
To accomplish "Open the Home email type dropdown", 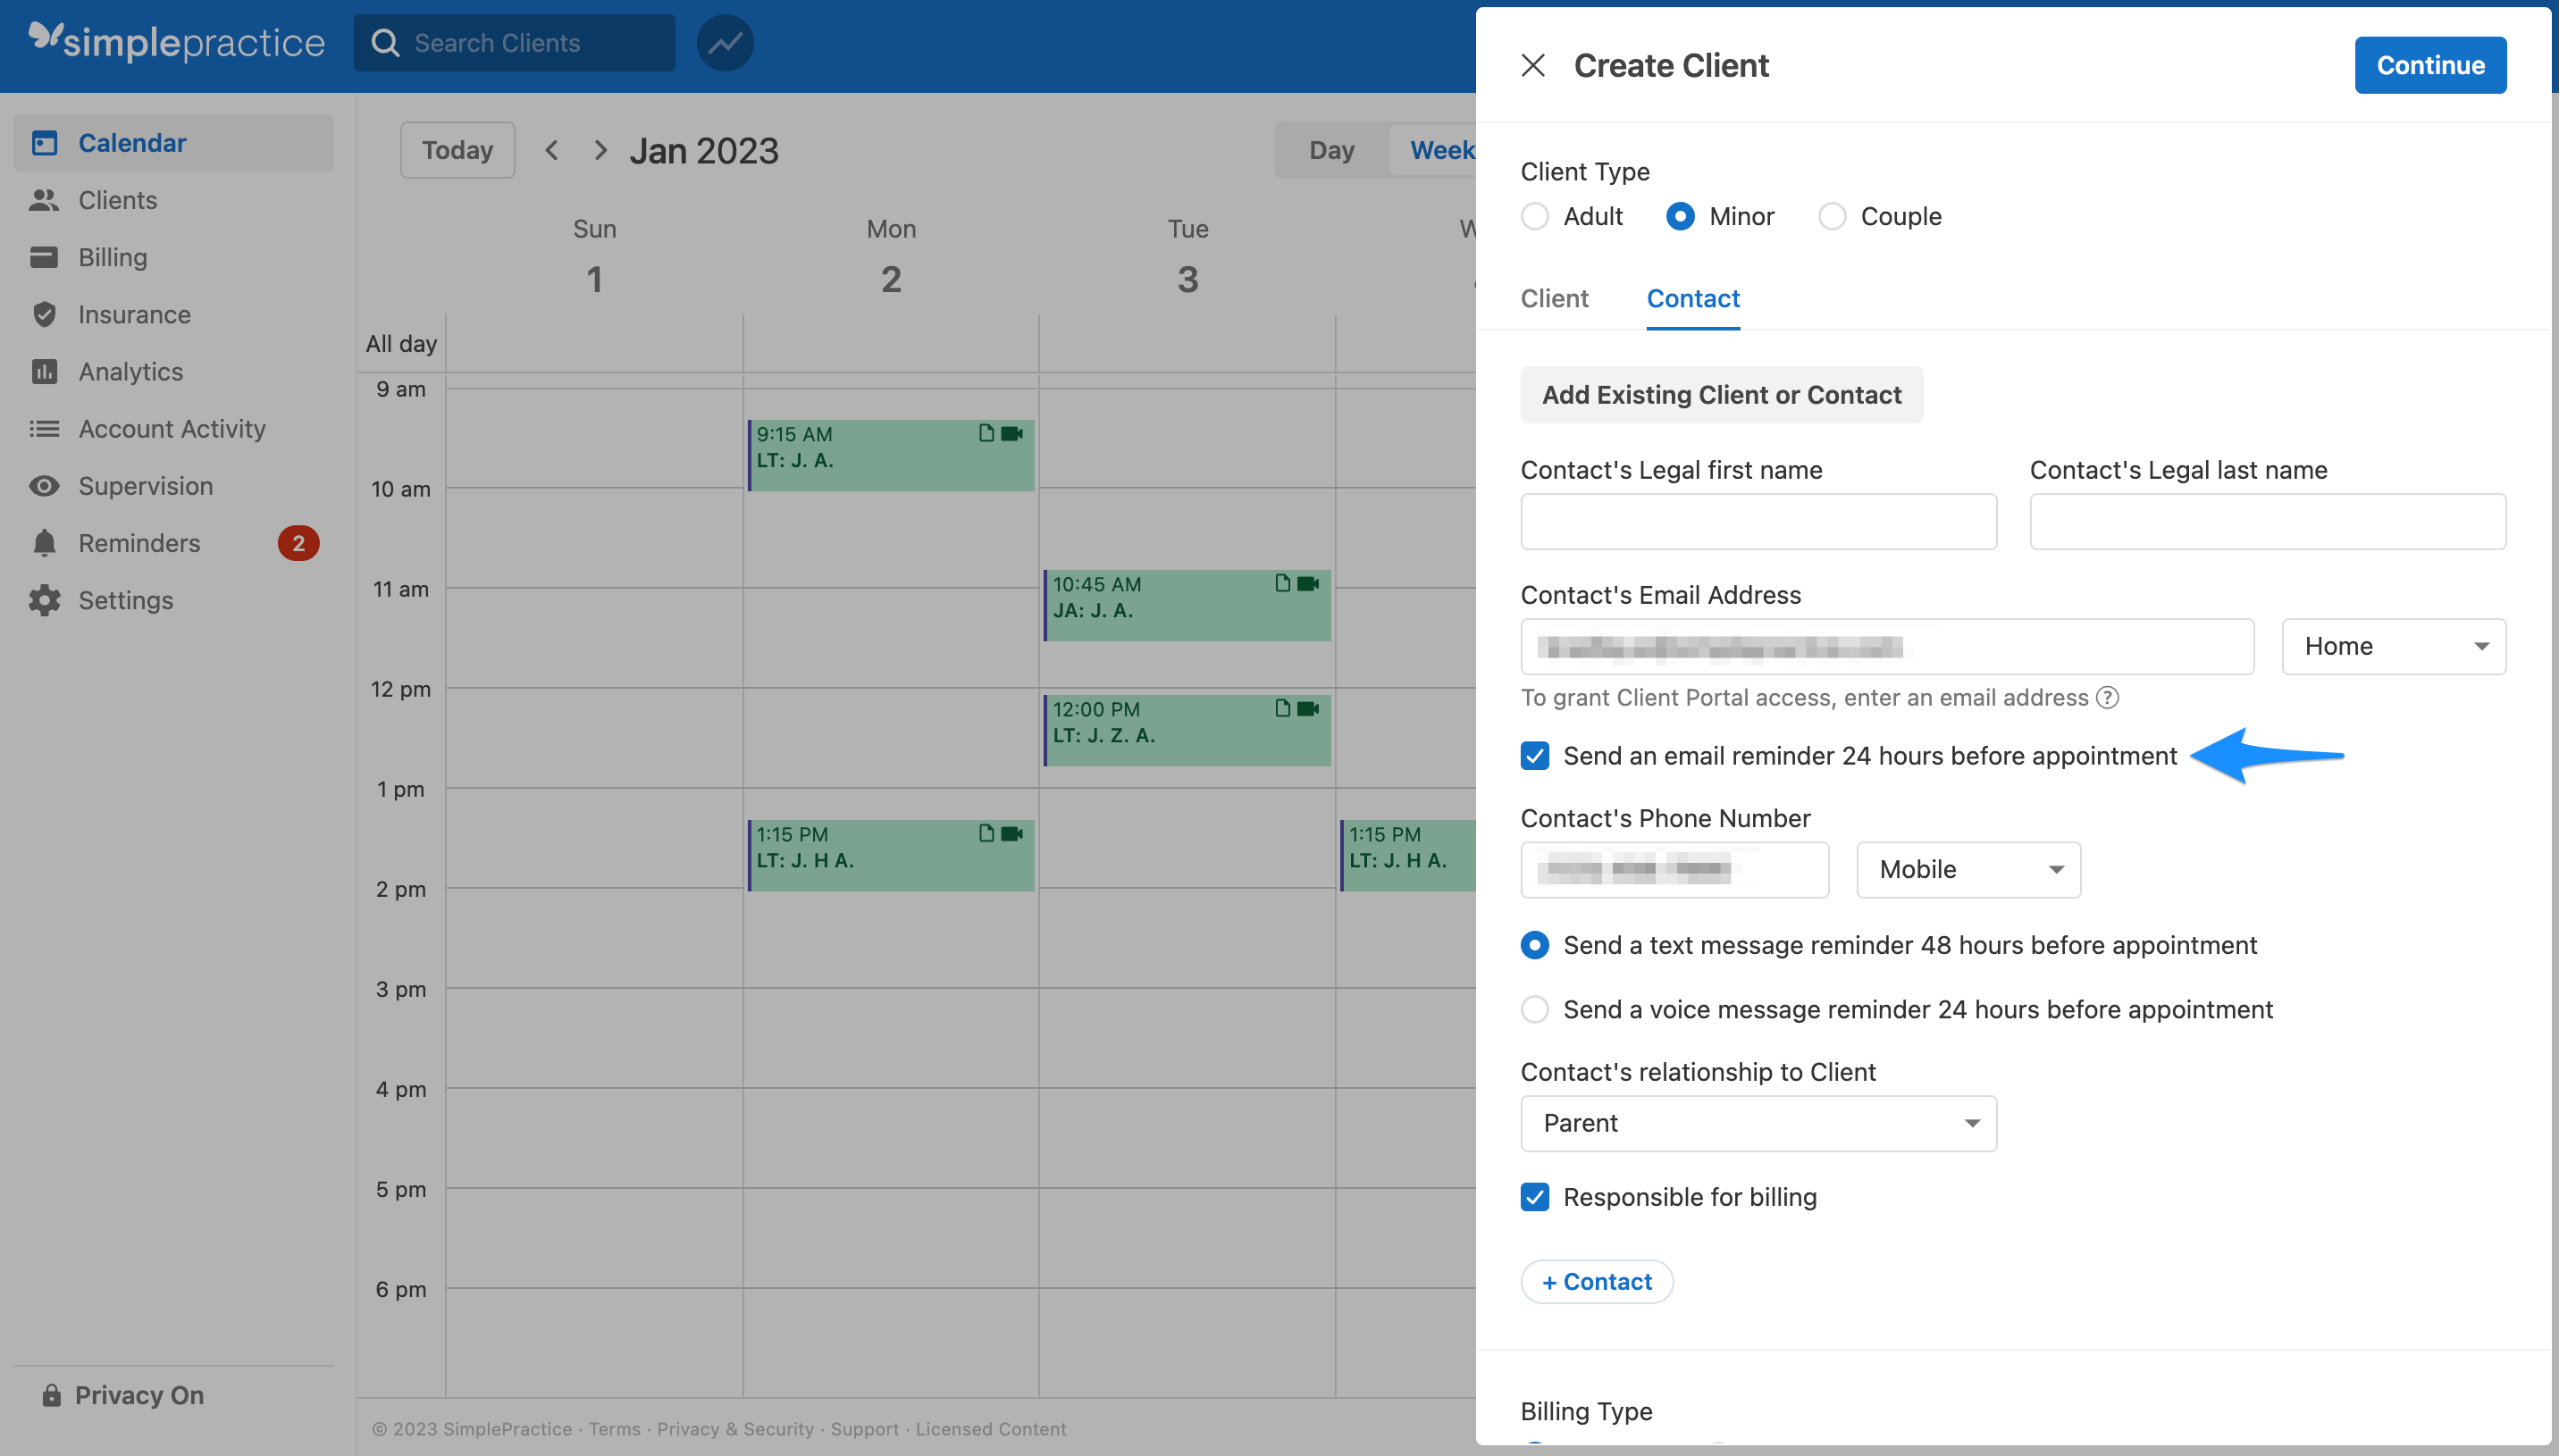I will (x=2394, y=646).
